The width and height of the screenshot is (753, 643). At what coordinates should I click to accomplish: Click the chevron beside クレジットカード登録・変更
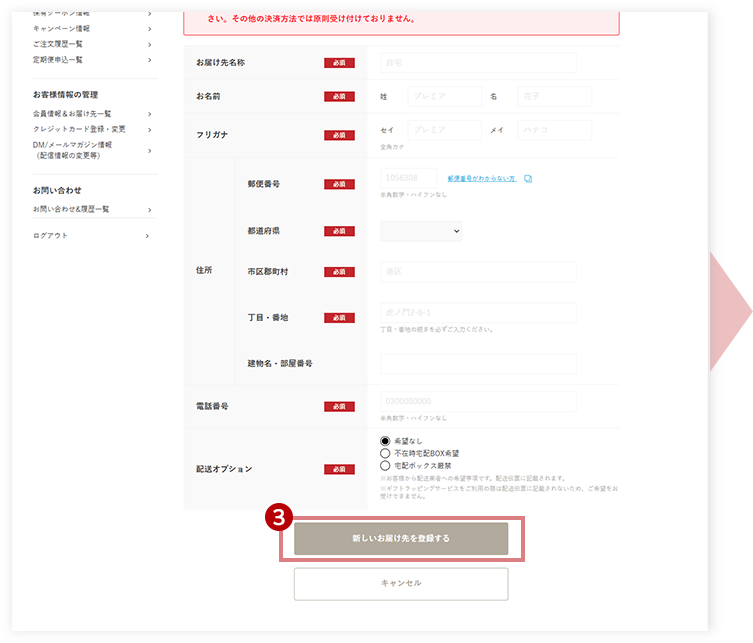150,130
